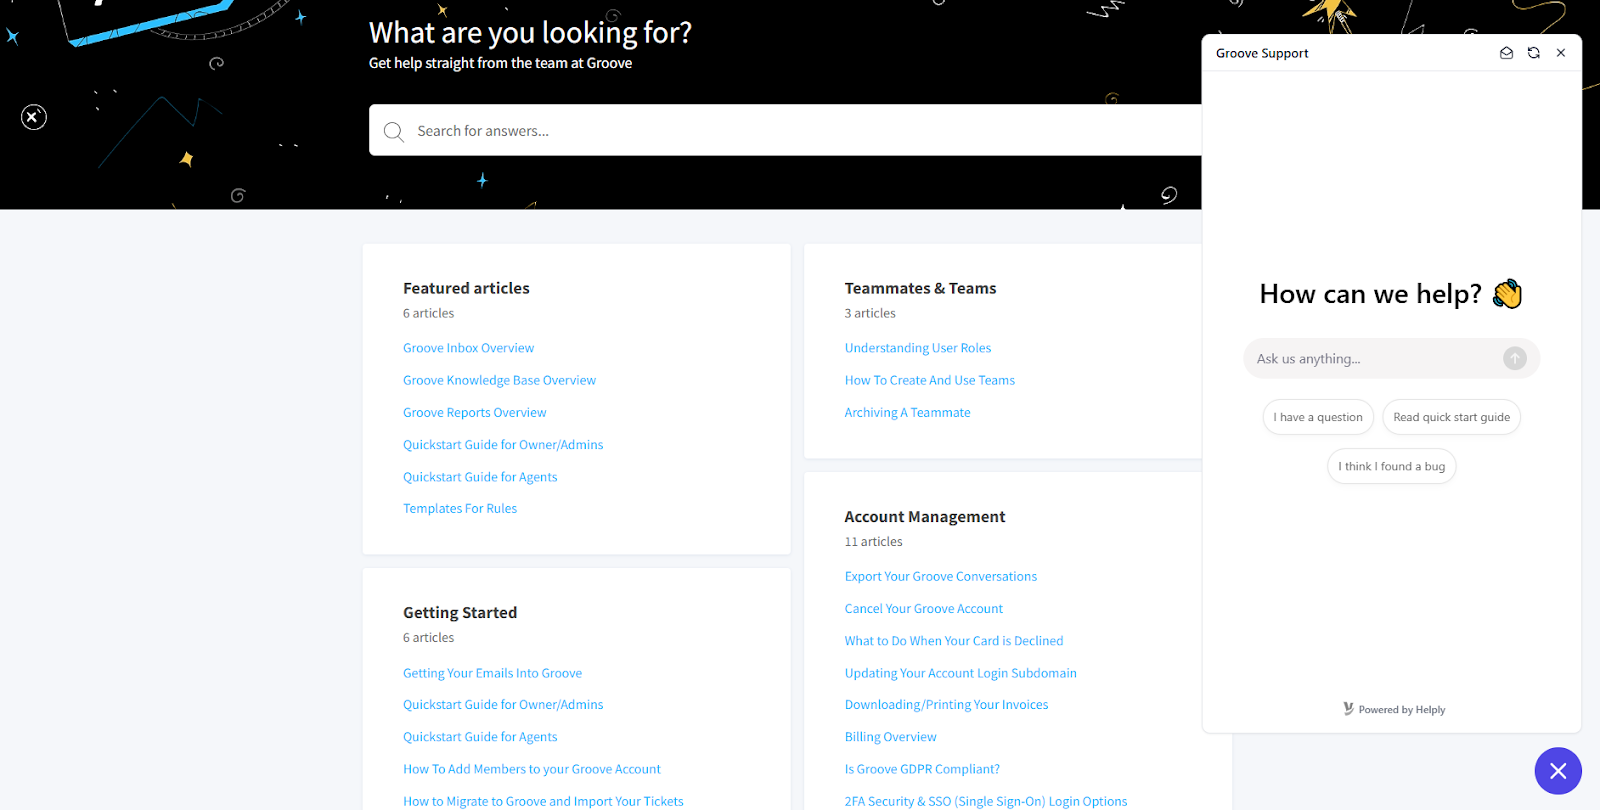Click the Groove Support panel title
Image resolution: width=1600 pixels, height=810 pixels.
(1262, 53)
